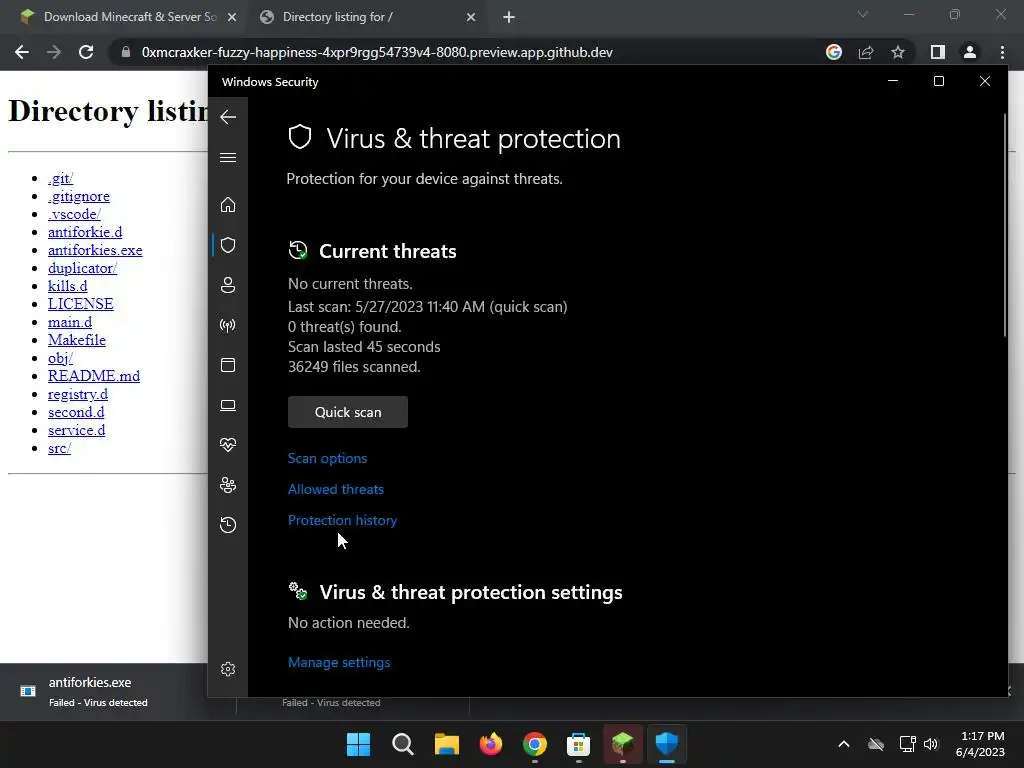The width and height of the screenshot is (1024, 768).
Task: Open Home section in Windows Security sidebar
Action: 228,205
